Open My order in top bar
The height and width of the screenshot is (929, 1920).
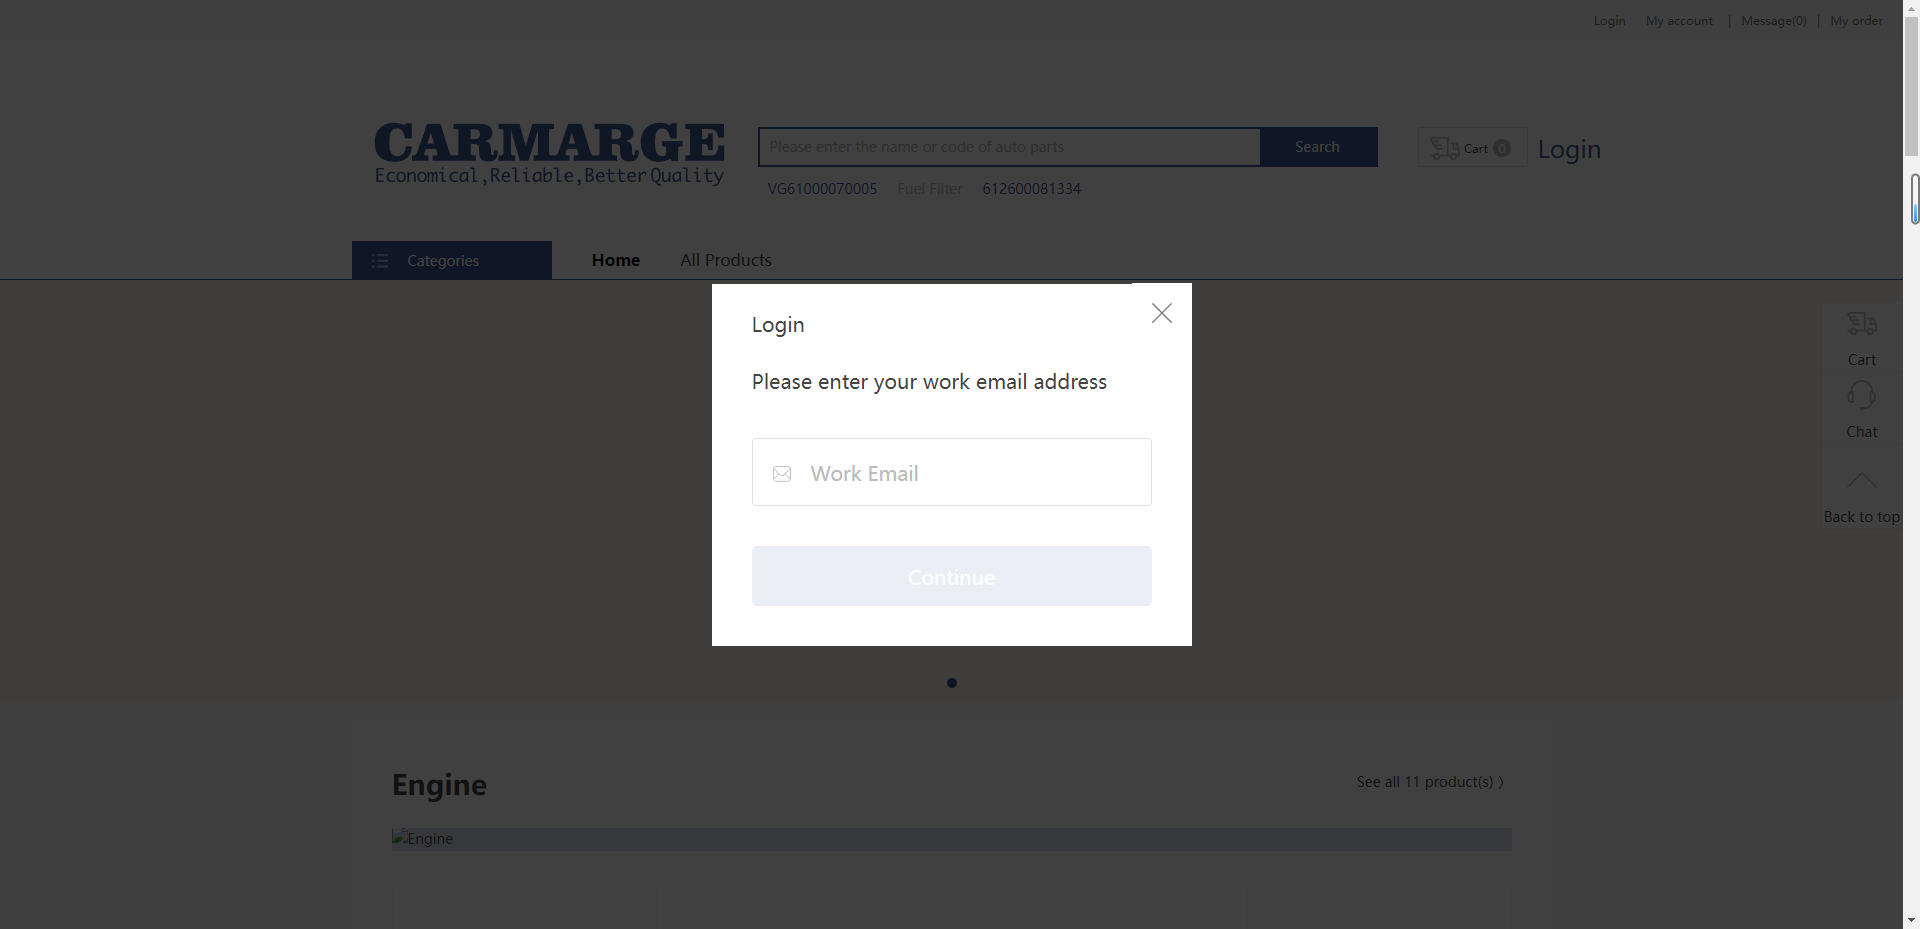pyautogui.click(x=1856, y=21)
